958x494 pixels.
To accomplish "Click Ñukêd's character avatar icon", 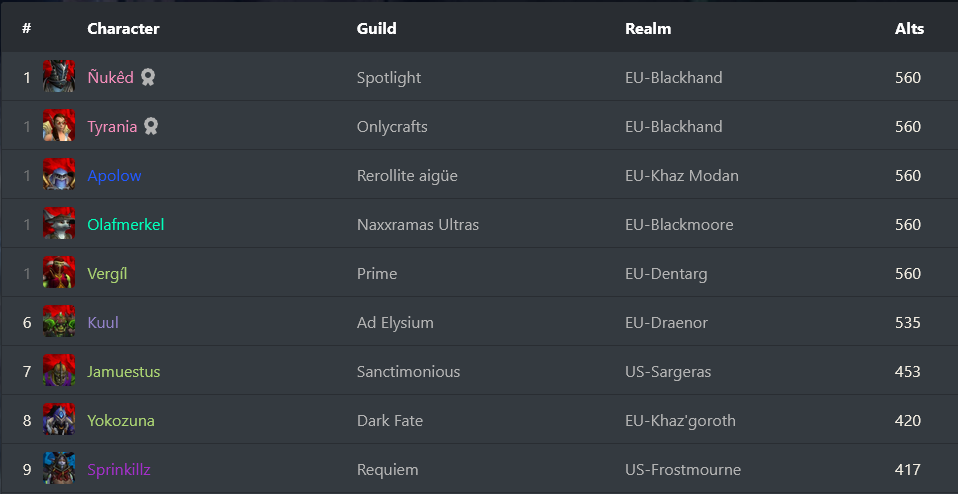I will [59, 77].
